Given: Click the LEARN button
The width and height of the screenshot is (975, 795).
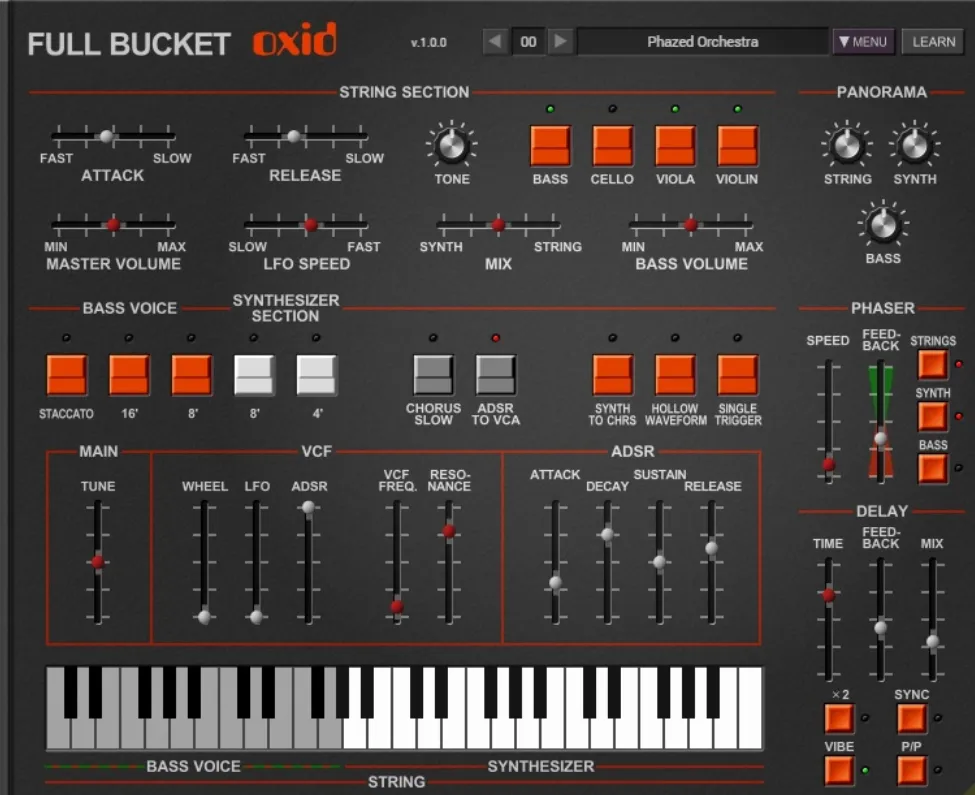Looking at the screenshot, I should click(933, 42).
